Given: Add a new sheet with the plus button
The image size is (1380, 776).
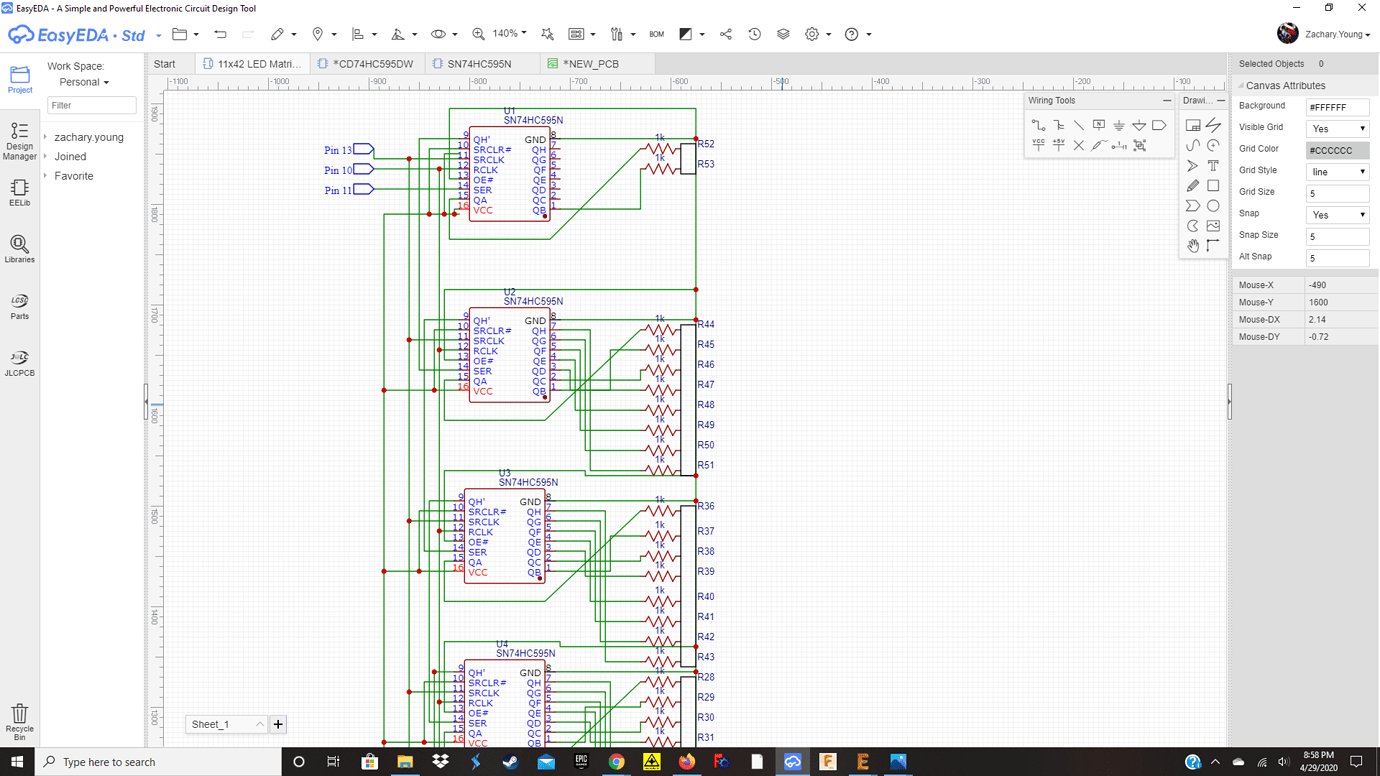Looking at the screenshot, I should point(278,724).
